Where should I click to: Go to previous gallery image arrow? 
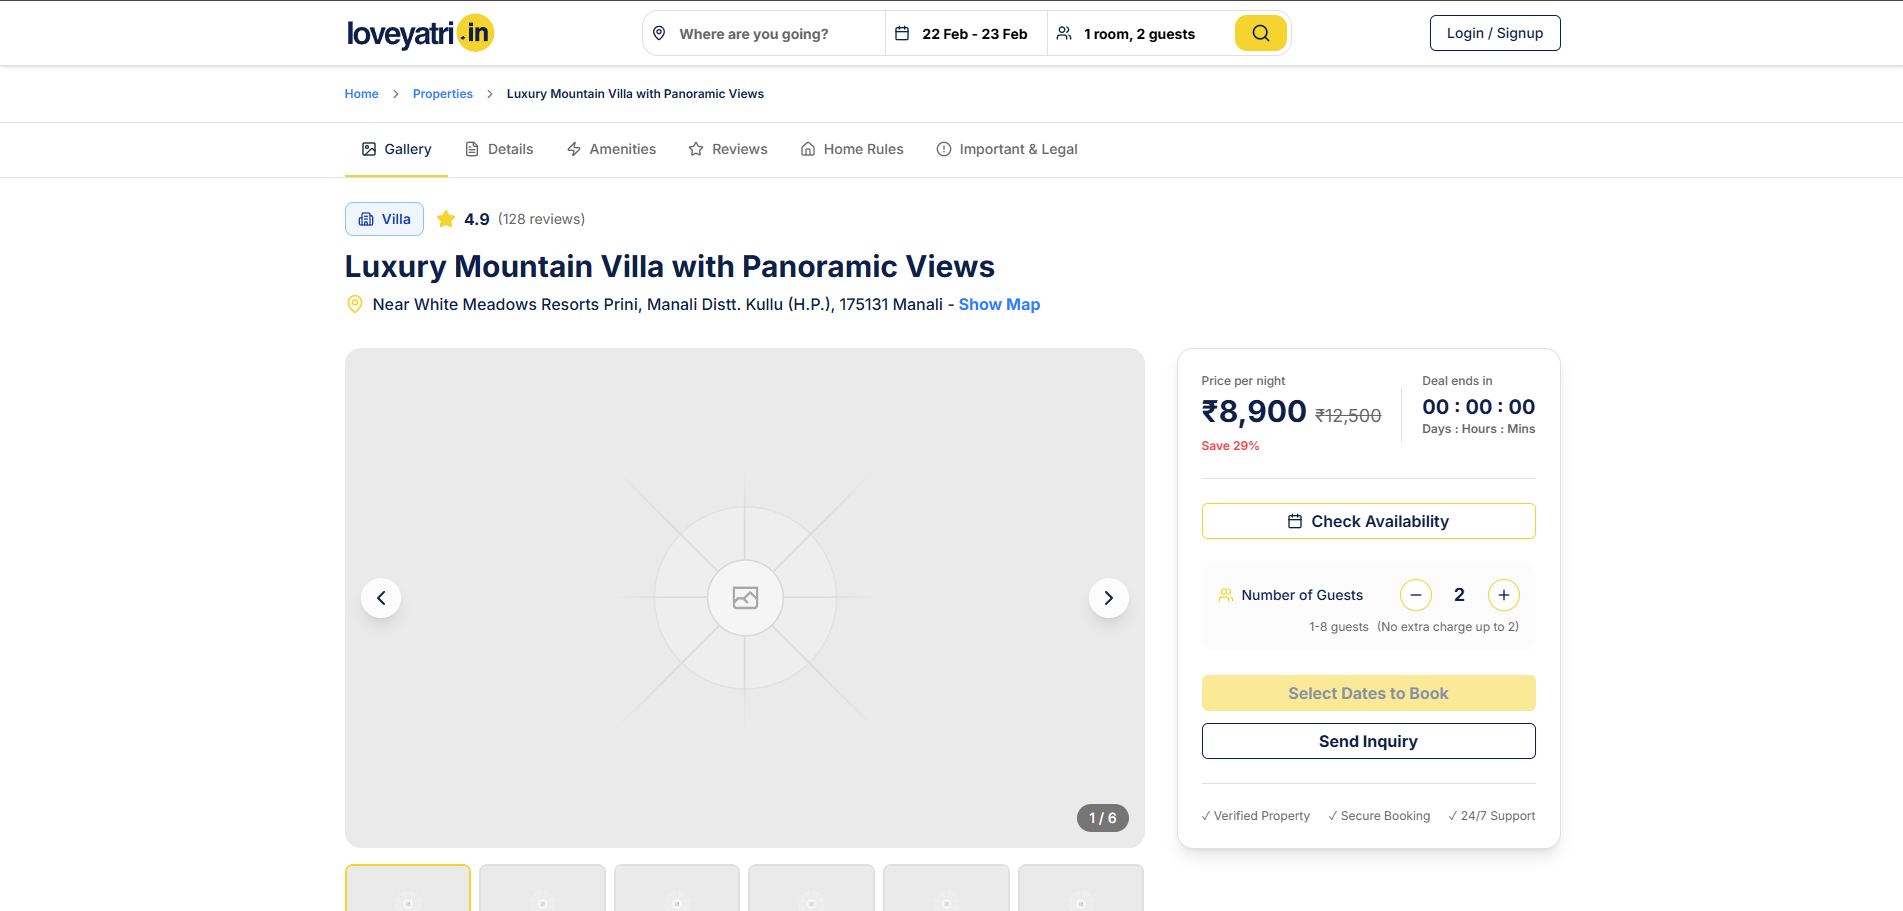tap(381, 598)
